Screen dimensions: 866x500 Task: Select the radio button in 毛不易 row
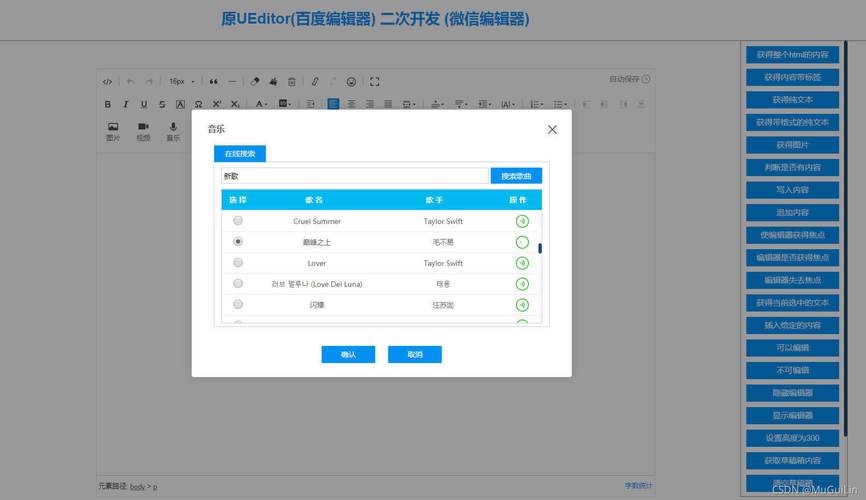(238, 241)
